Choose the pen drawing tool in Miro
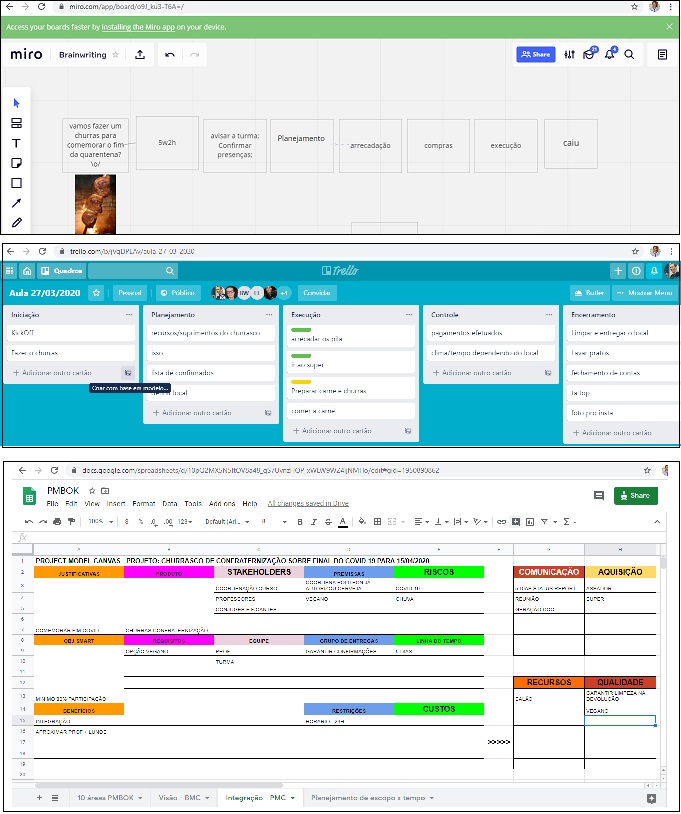Image resolution: width=681 pixels, height=814 pixels. point(16,222)
